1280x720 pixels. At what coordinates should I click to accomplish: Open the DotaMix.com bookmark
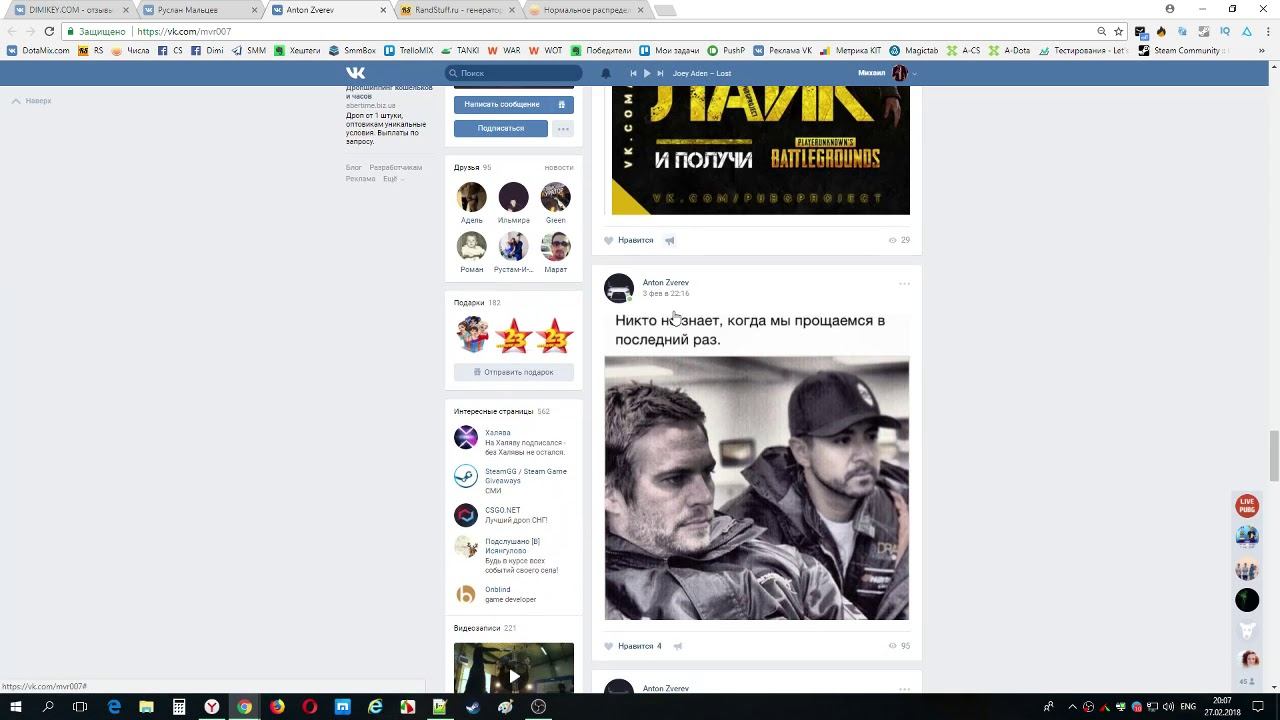pyautogui.click(x=39, y=50)
